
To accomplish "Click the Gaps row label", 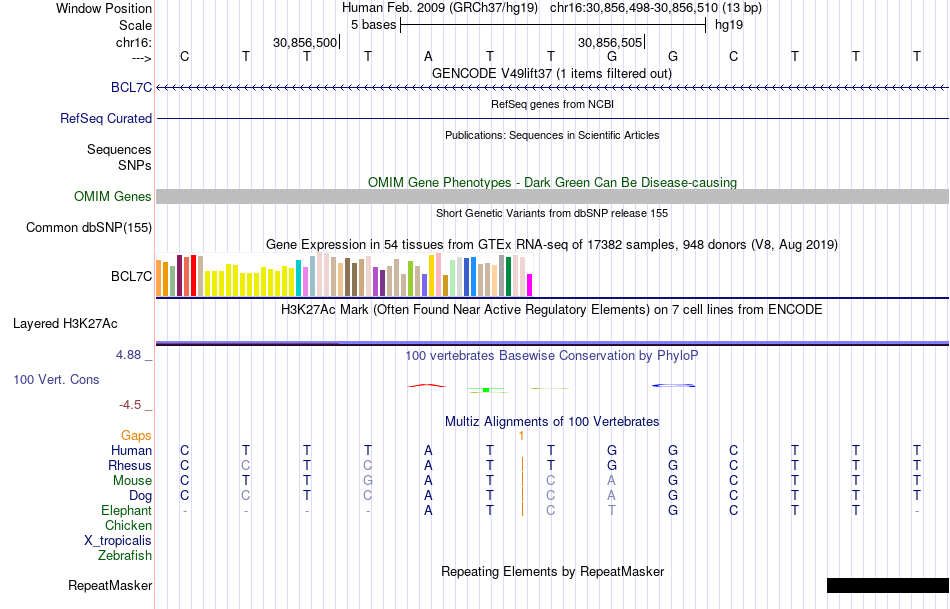I will pyautogui.click(x=136, y=435).
